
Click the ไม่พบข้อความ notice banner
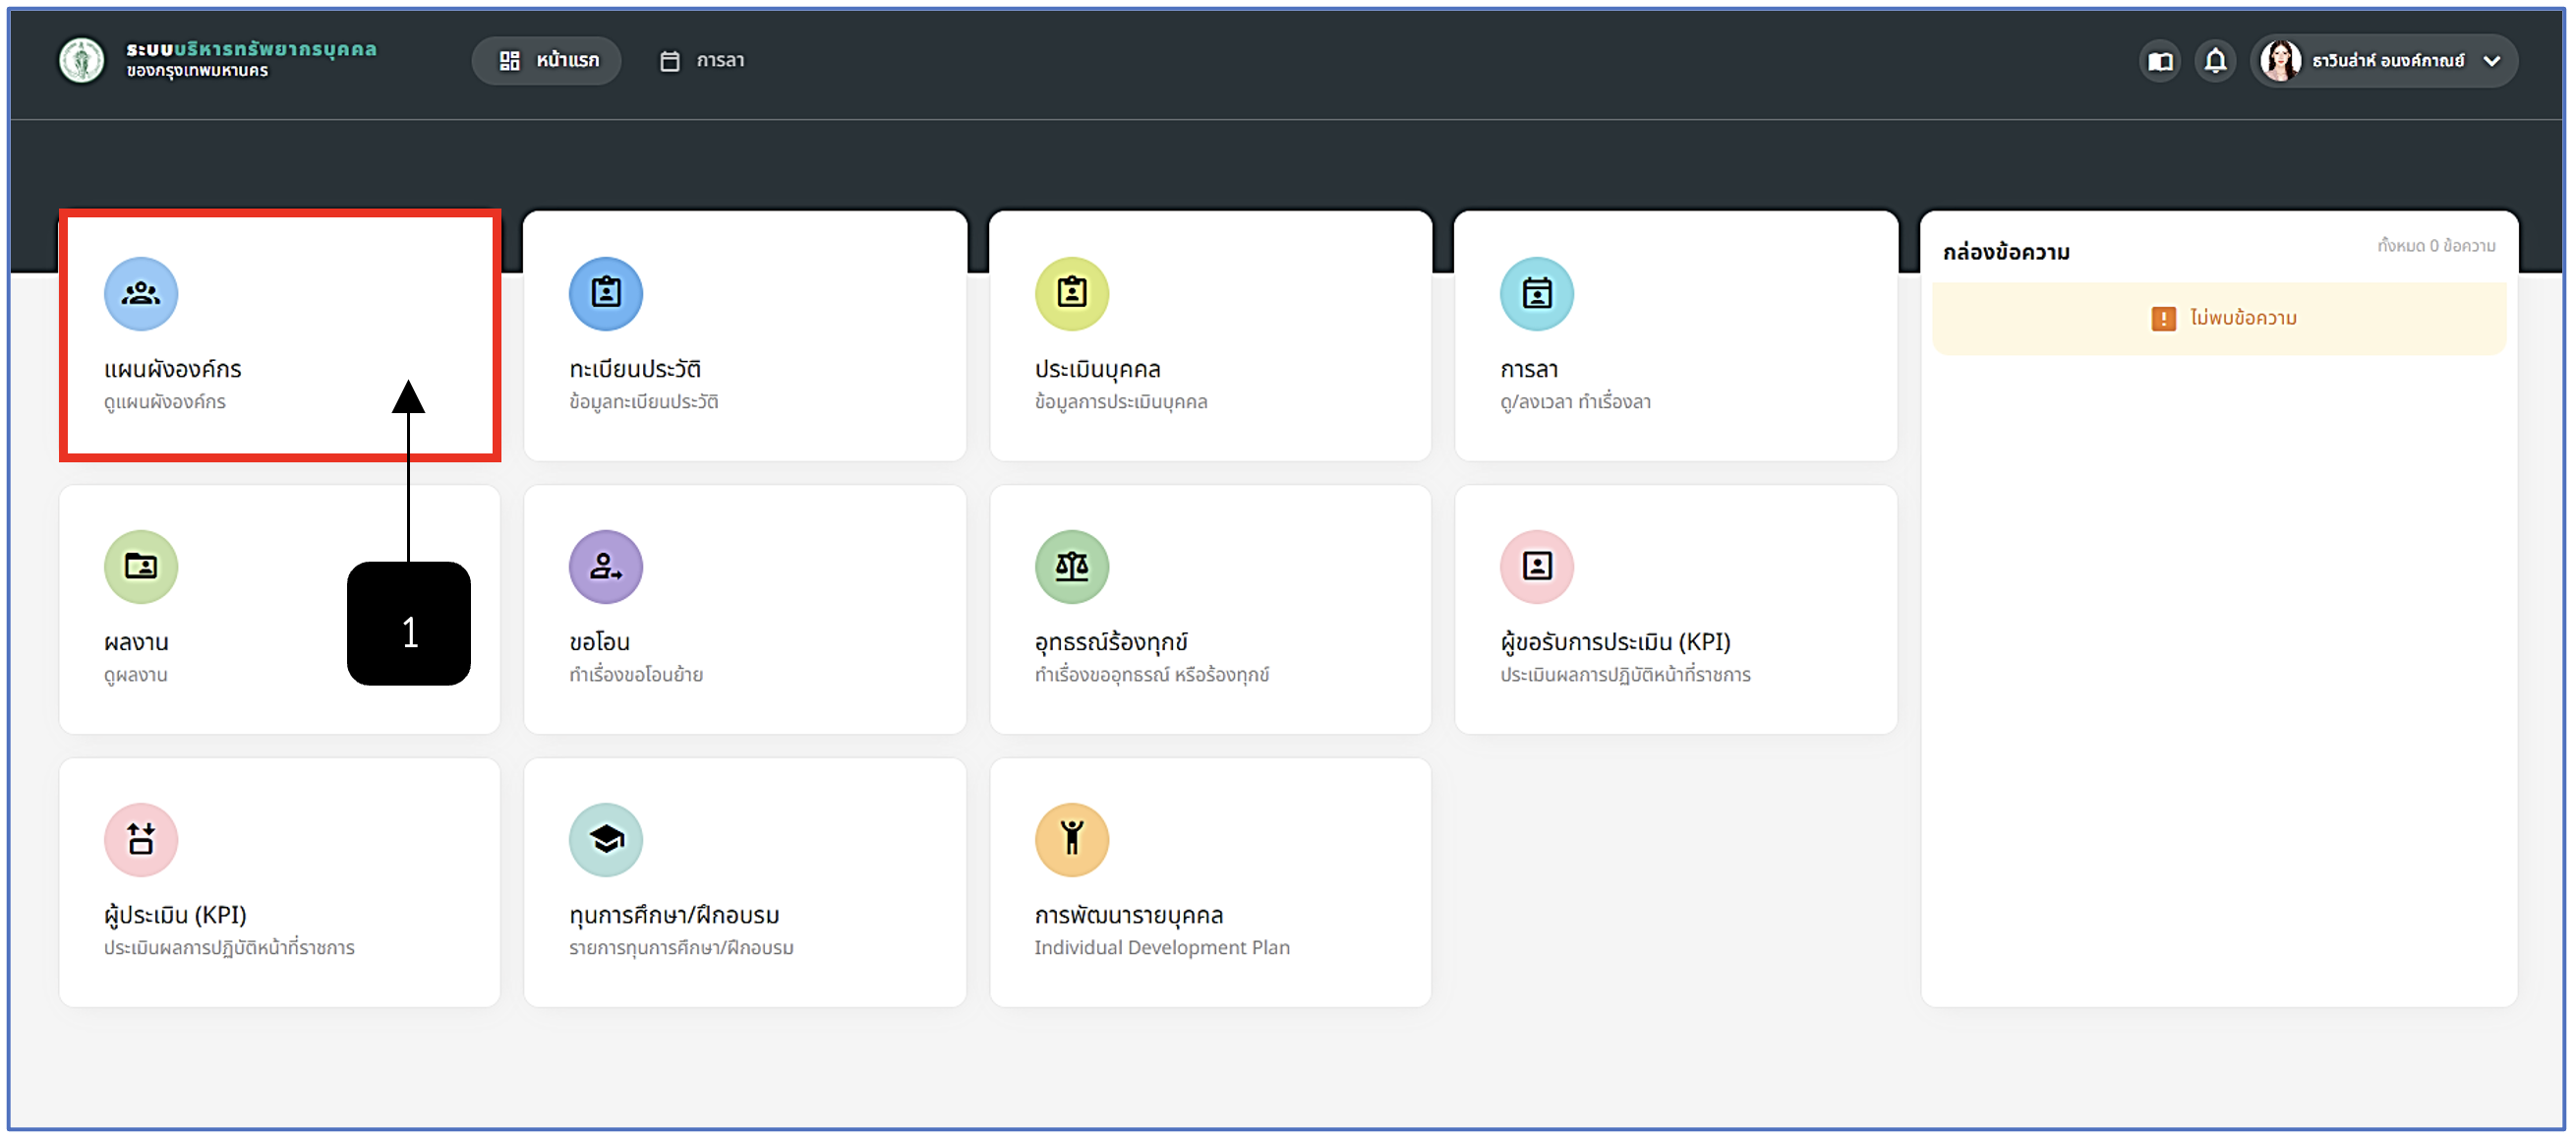(x=2219, y=318)
